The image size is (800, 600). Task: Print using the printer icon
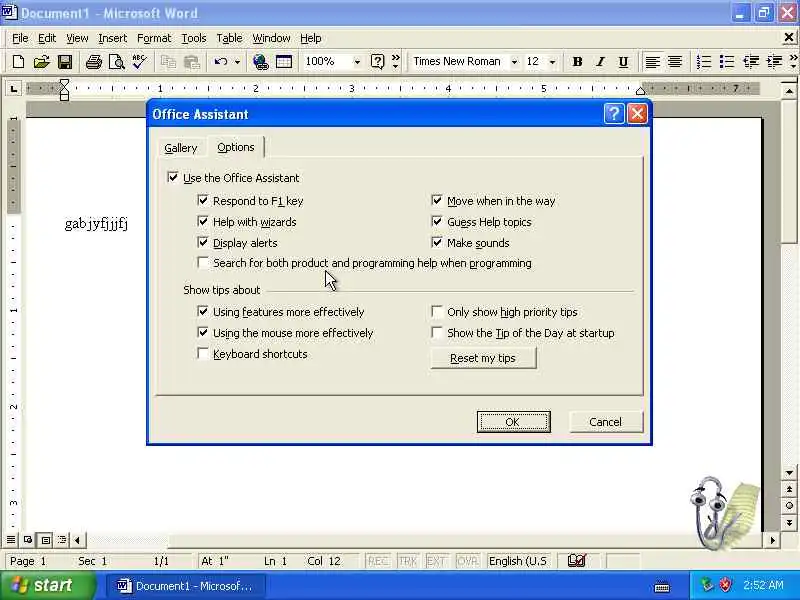point(94,62)
